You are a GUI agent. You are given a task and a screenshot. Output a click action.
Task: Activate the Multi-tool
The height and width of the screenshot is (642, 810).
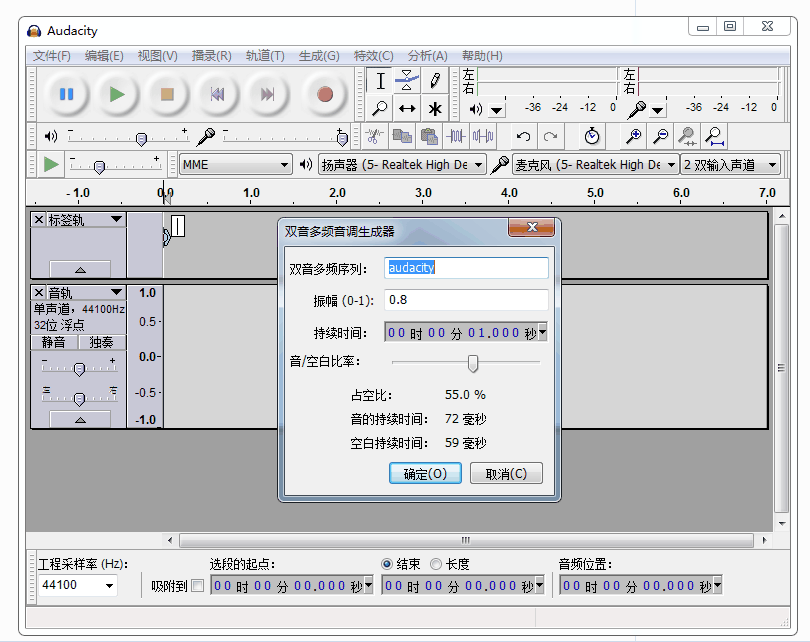[436, 107]
